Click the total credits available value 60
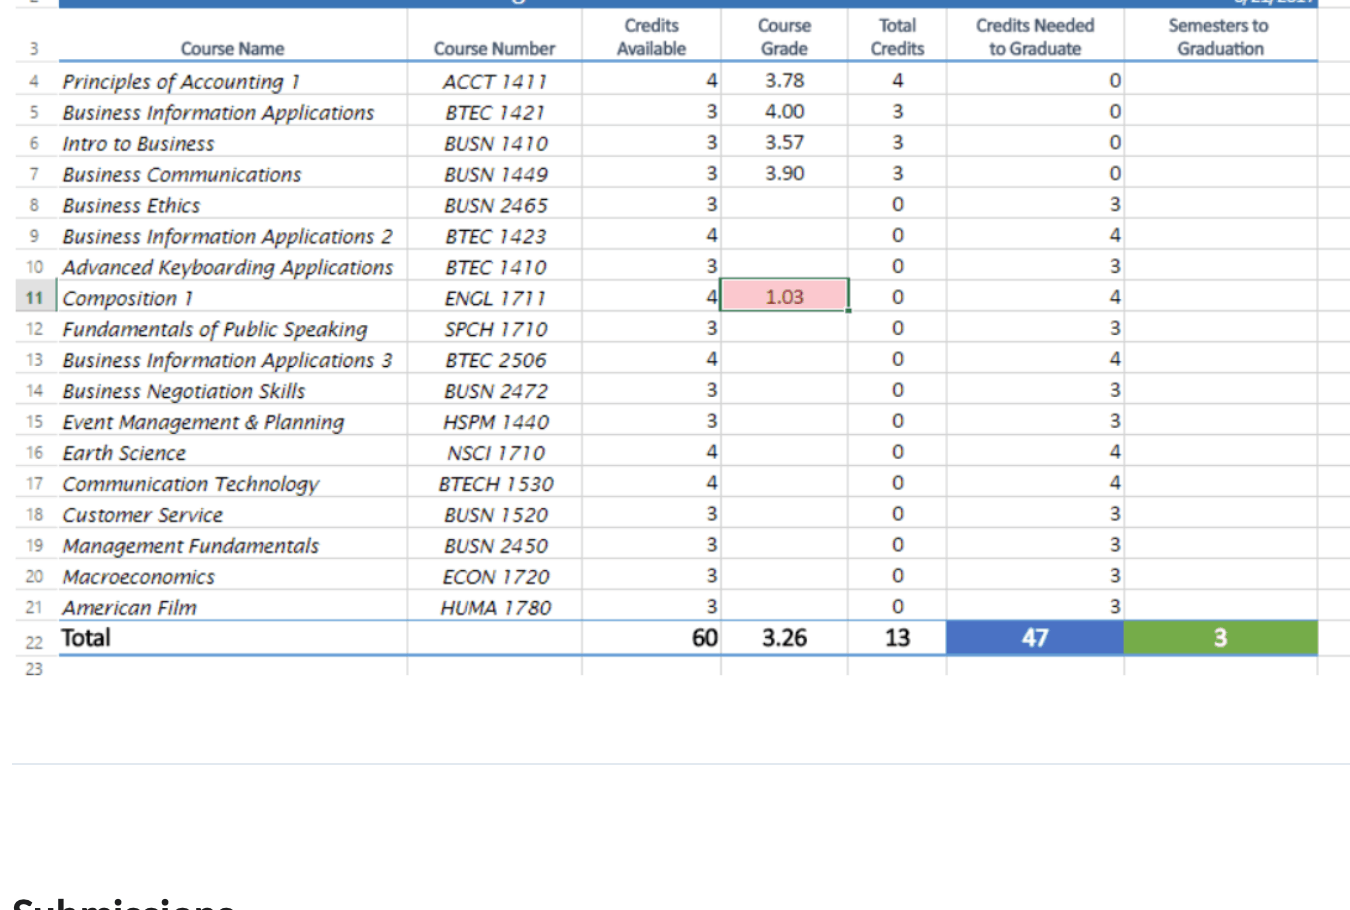This screenshot has height=910, width=1350. point(651,638)
